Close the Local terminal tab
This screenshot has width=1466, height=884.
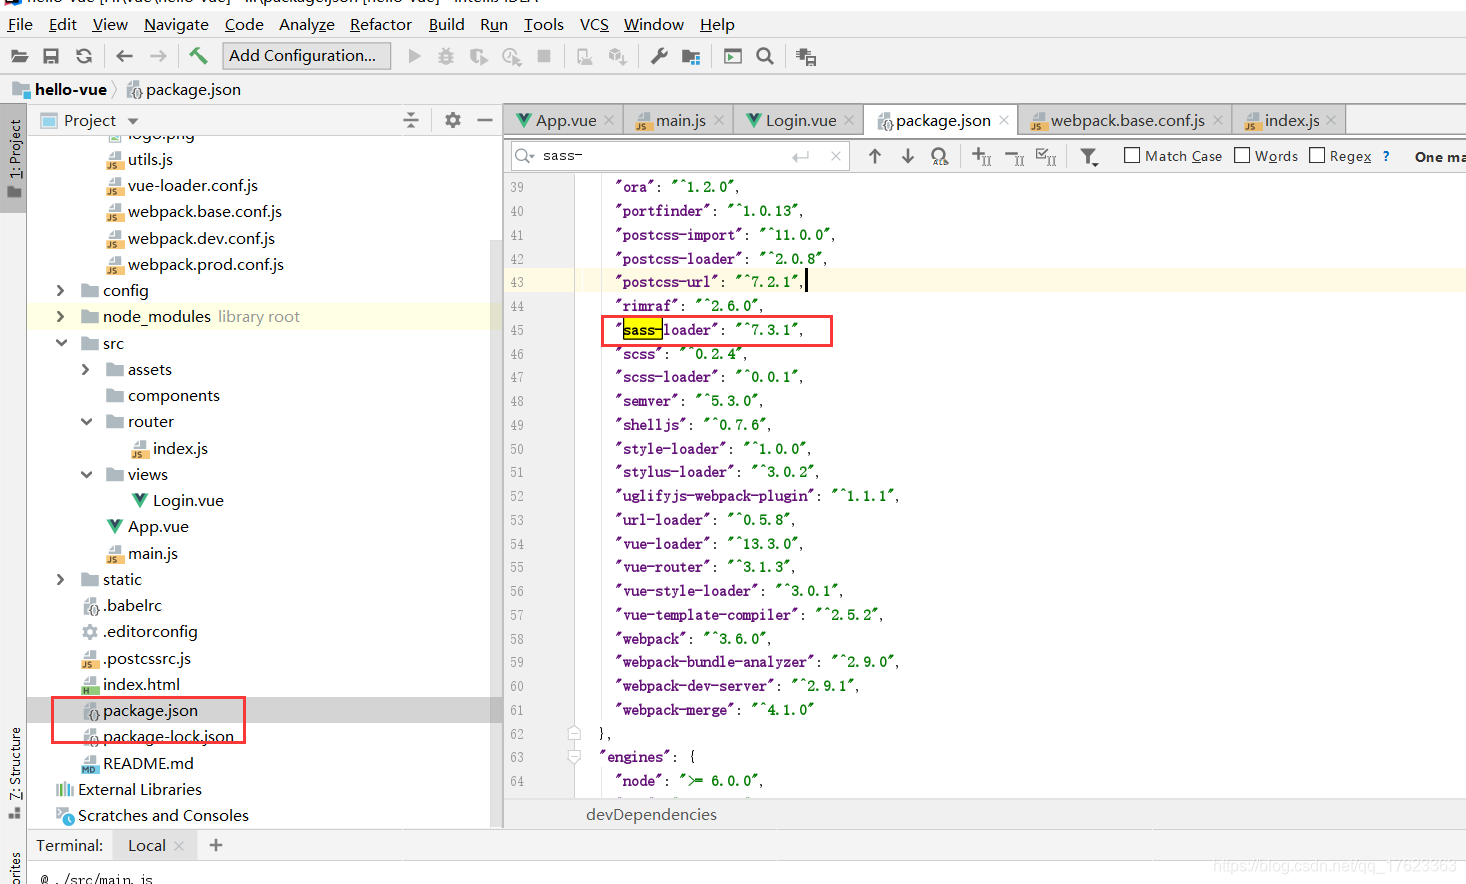click(x=179, y=846)
